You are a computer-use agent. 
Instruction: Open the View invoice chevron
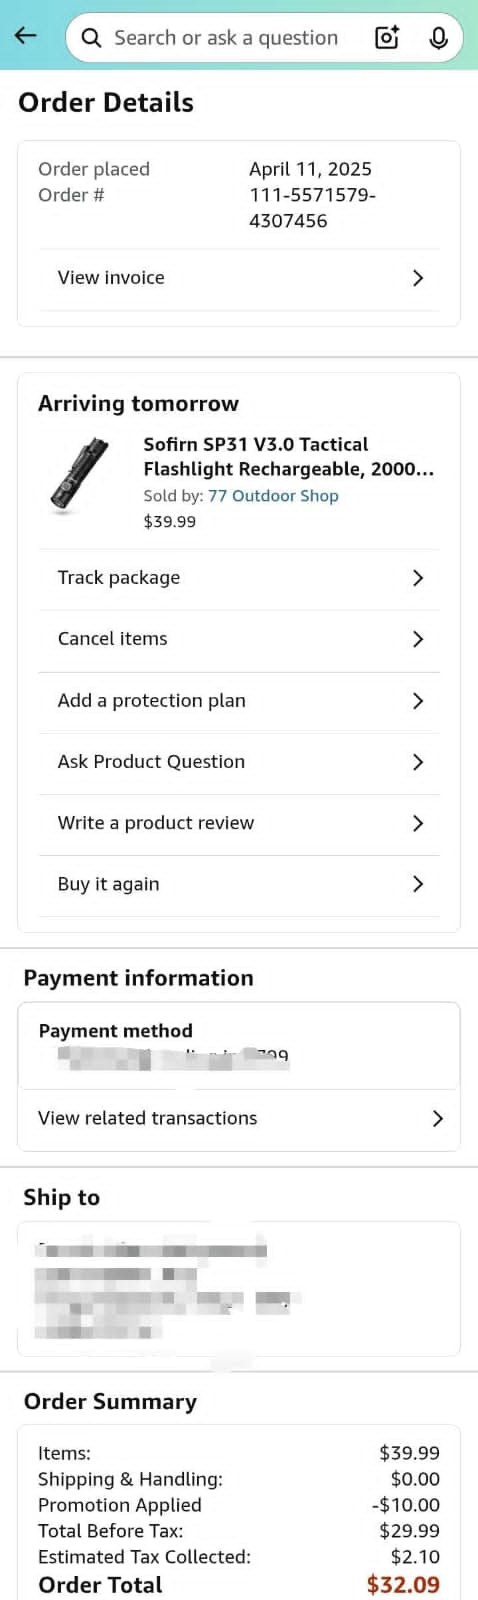point(418,278)
